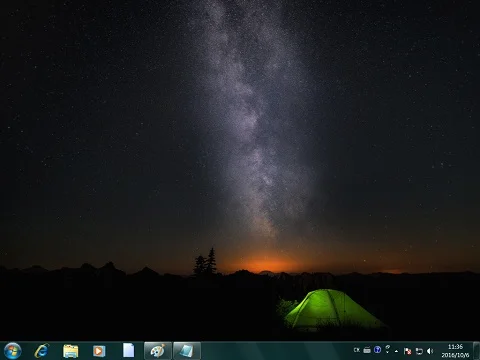Show hidden tray icons arrow

396,351
